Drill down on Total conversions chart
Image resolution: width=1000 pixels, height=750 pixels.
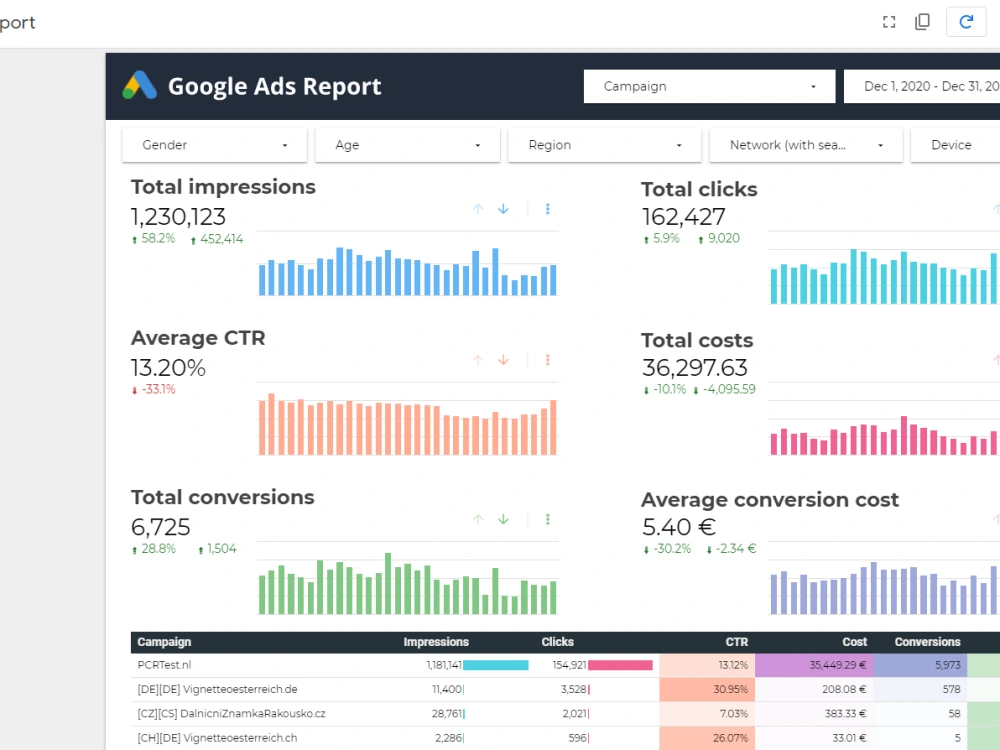[503, 519]
